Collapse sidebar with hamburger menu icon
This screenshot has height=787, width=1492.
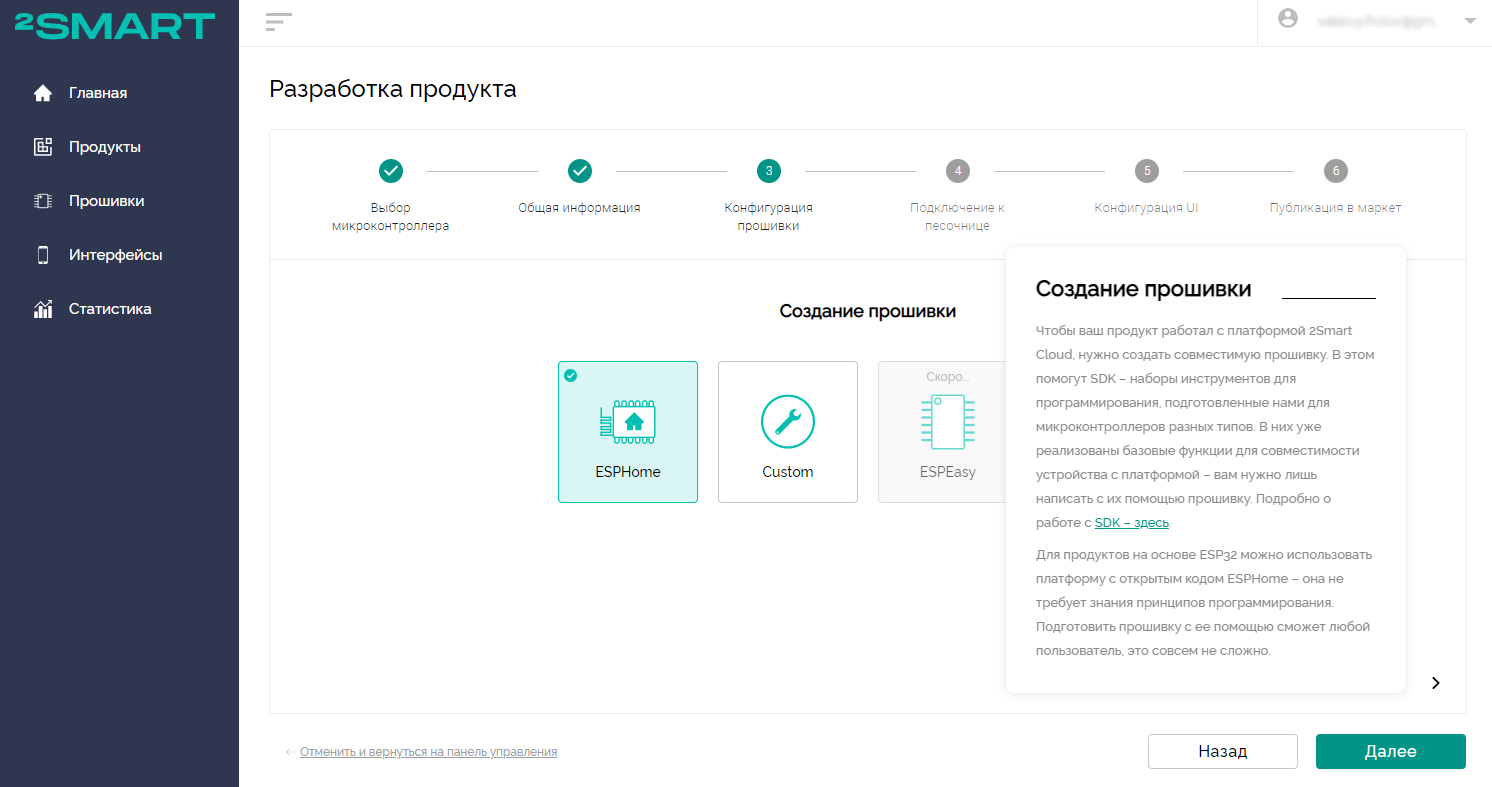(279, 22)
